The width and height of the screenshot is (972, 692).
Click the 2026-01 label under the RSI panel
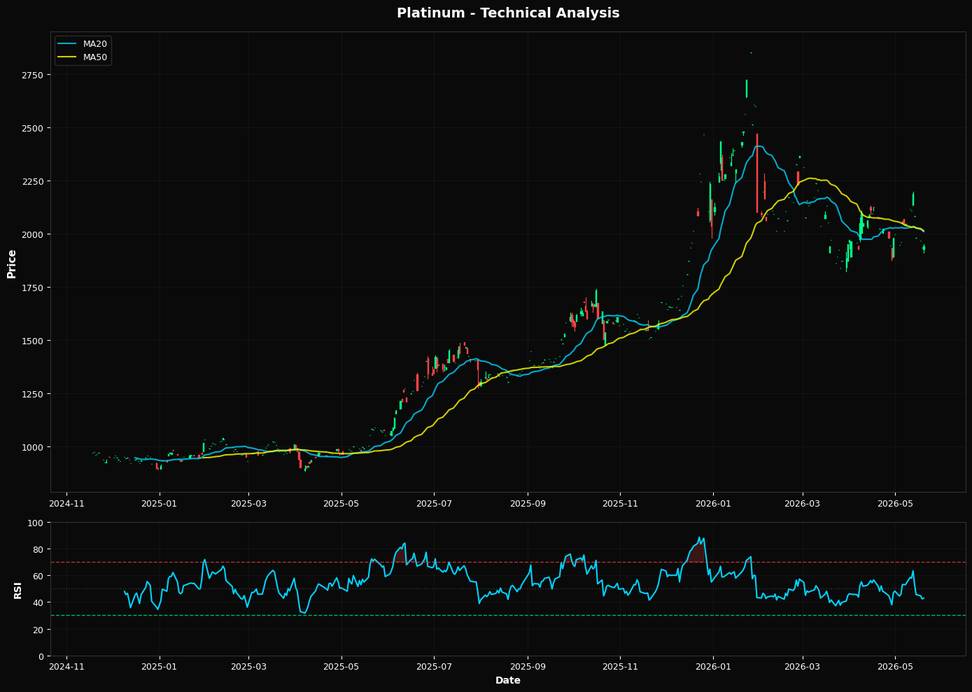714,667
